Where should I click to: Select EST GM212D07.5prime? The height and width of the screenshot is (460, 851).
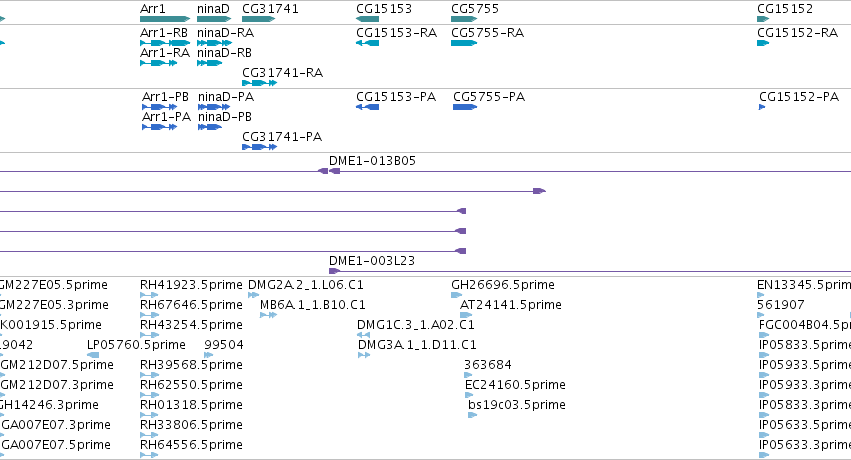pyautogui.click(x=57, y=365)
